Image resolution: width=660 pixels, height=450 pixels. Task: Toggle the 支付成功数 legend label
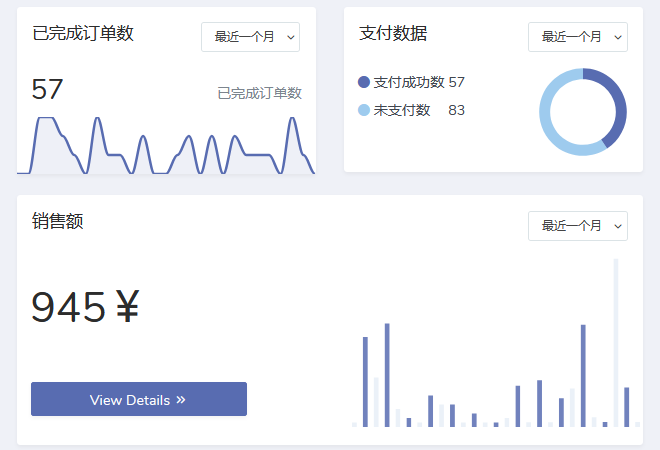pyautogui.click(x=409, y=82)
